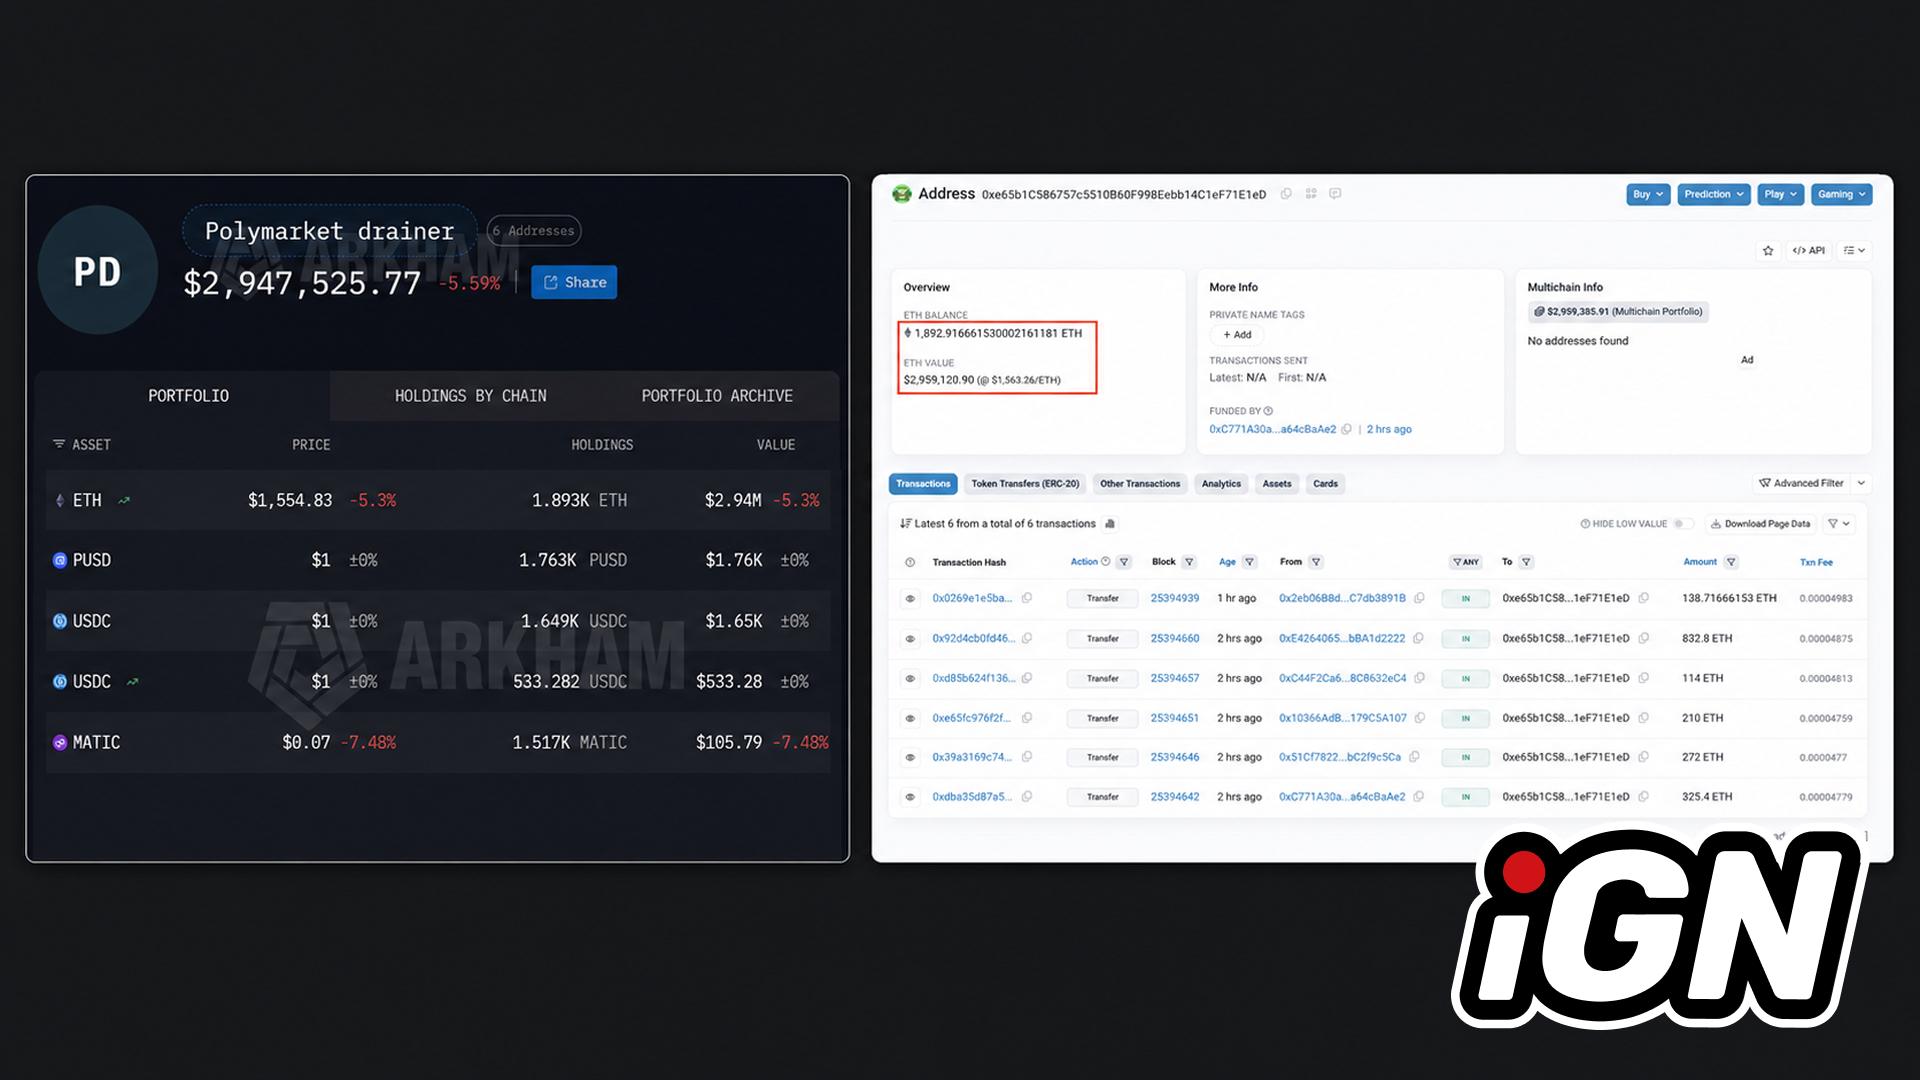This screenshot has height=1080, width=1920.
Task: Expand the Prediction dropdown
Action: (1714, 194)
